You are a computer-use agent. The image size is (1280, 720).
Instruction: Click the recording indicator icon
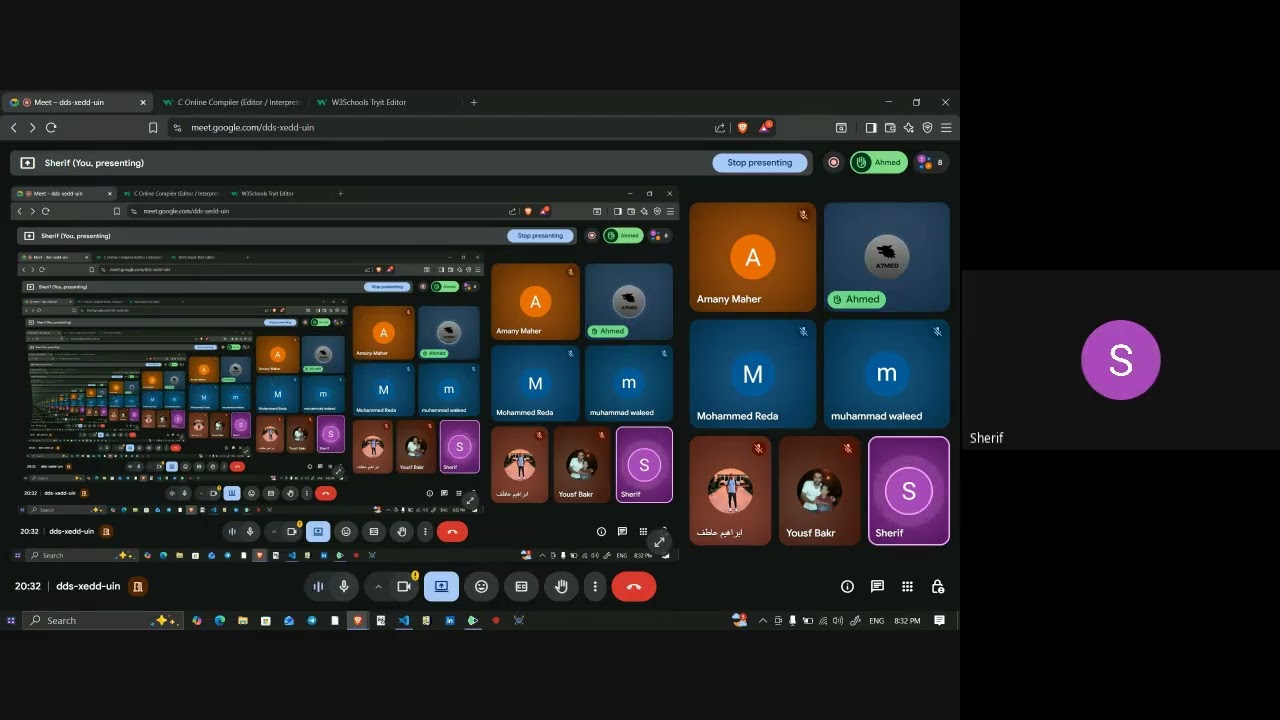point(833,162)
